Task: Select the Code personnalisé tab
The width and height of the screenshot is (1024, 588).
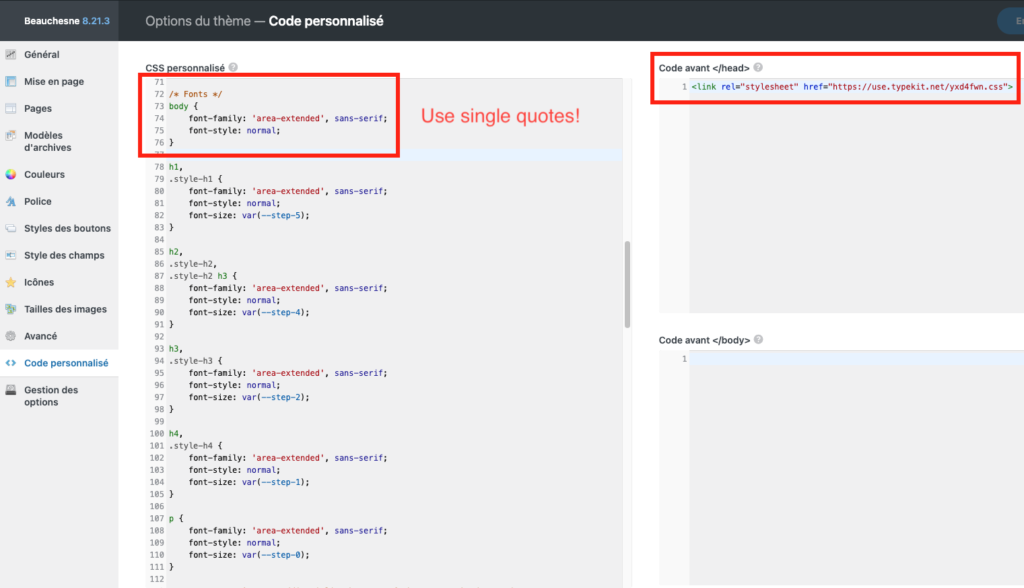Action: pos(66,363)
